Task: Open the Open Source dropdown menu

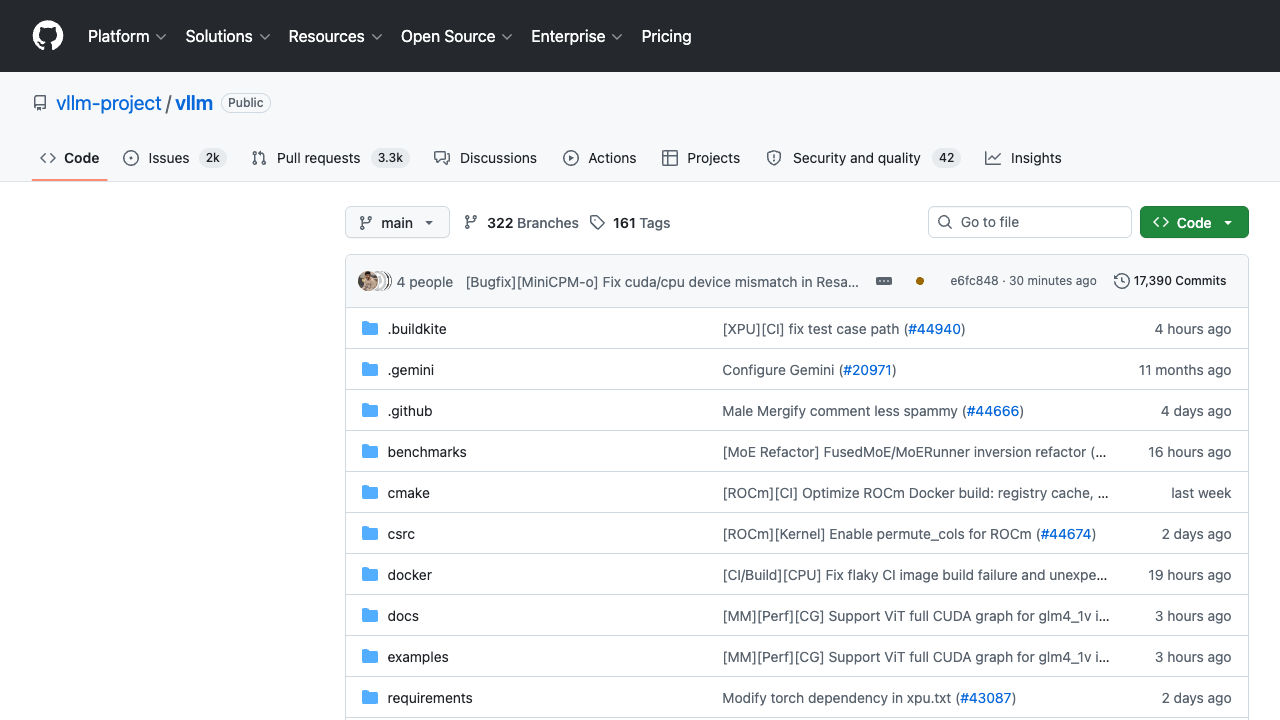Action: click(457, 36)
